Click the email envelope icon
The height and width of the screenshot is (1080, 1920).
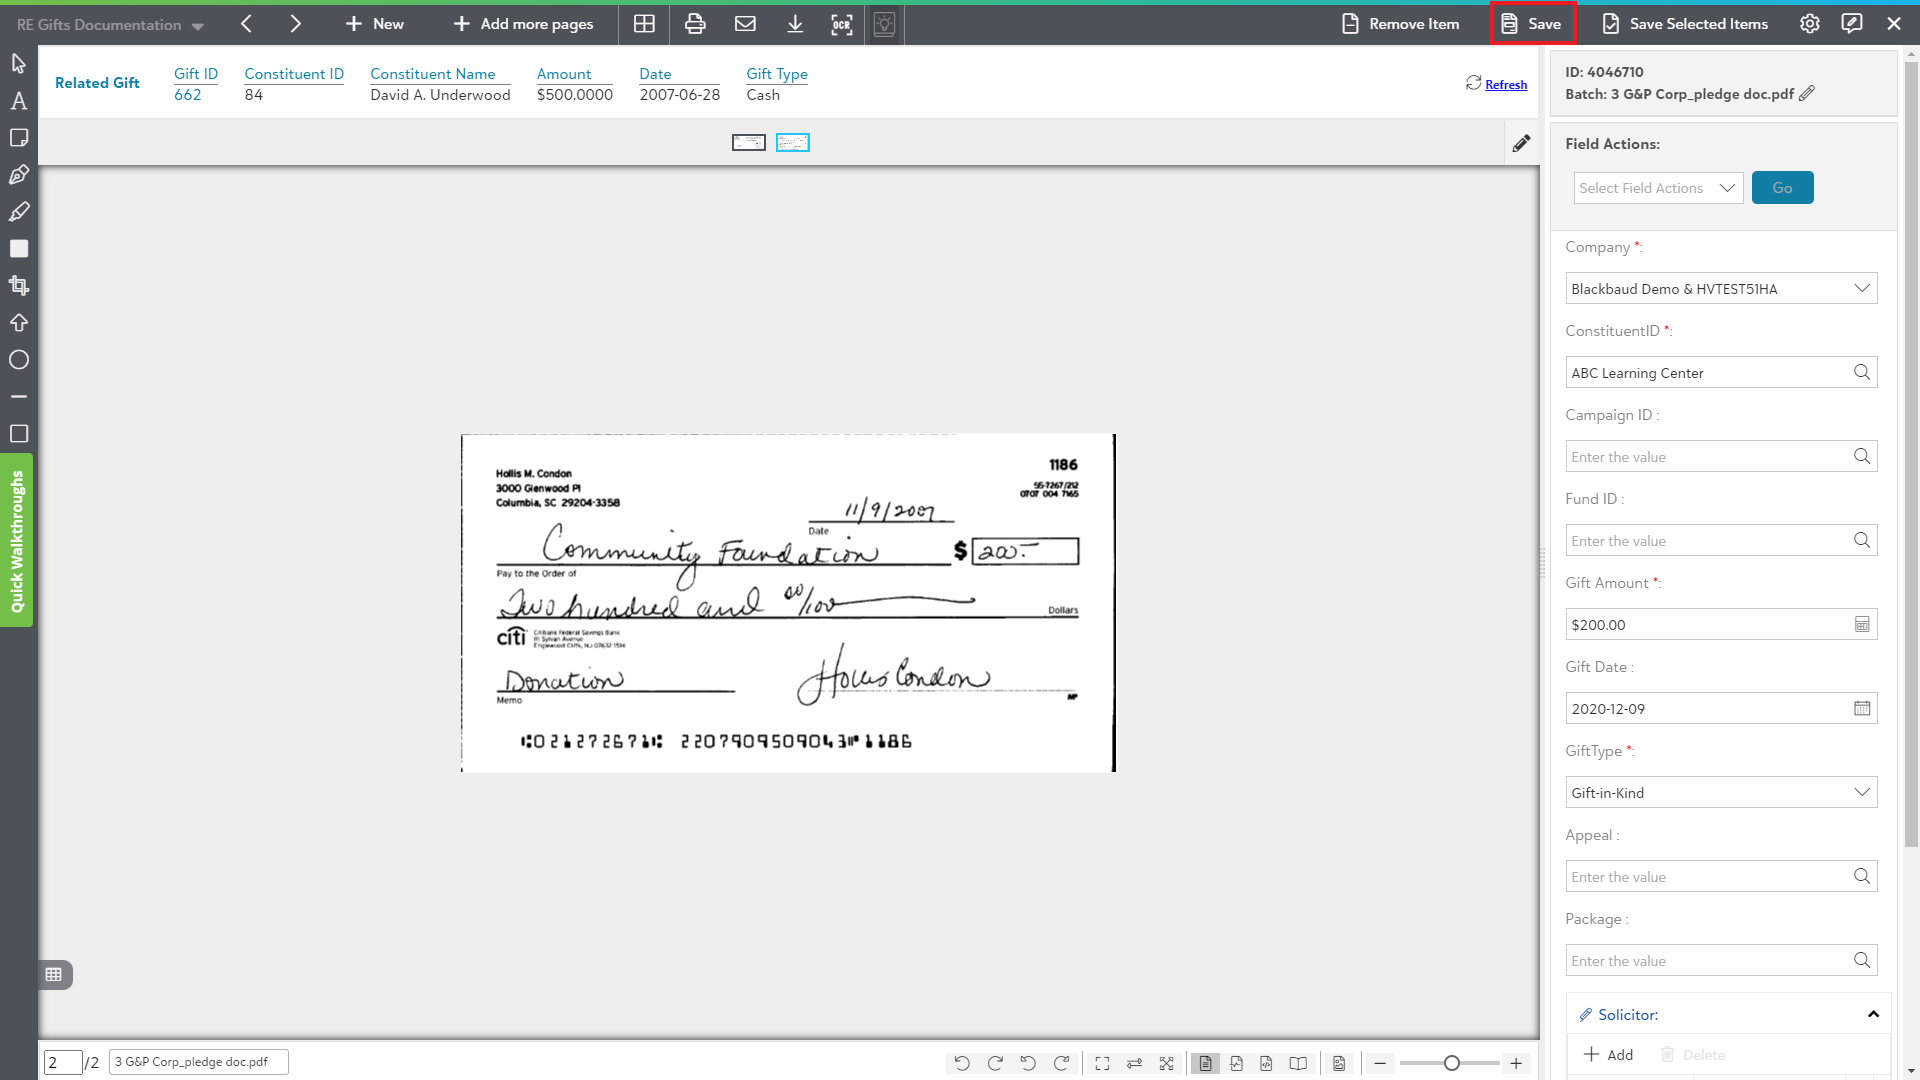pos(745,24)
